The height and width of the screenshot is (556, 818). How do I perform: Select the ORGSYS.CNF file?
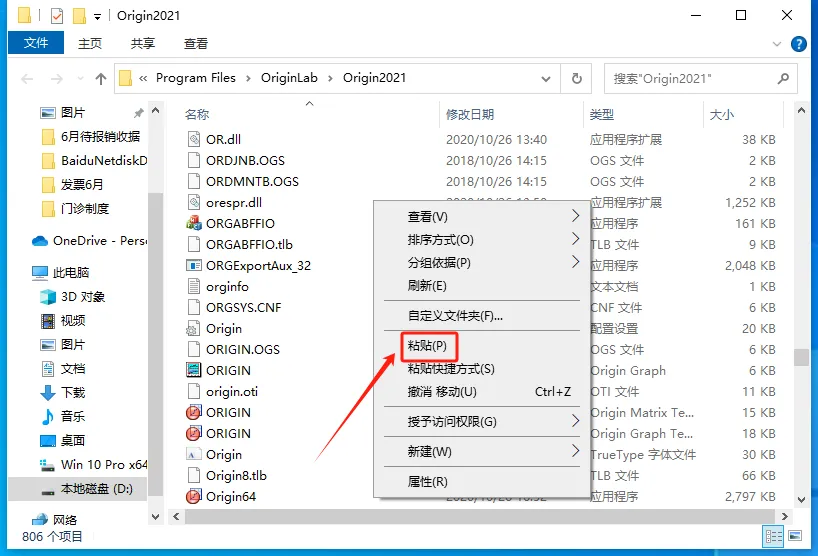(244, 308)
